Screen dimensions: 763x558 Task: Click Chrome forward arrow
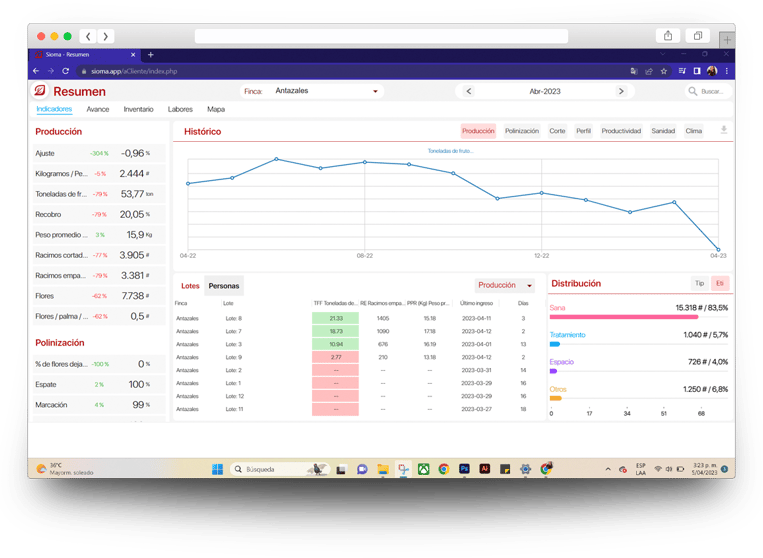51,71
